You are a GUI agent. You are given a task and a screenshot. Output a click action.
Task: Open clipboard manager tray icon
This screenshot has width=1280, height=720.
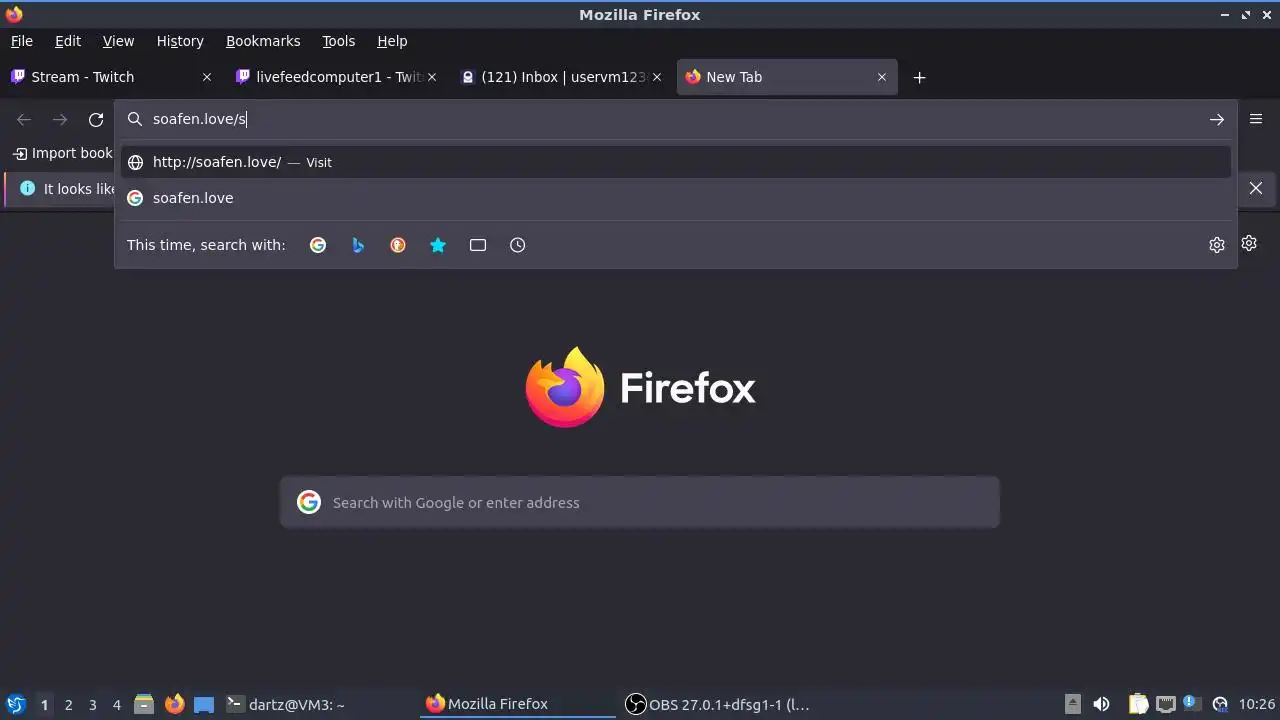1138,704
